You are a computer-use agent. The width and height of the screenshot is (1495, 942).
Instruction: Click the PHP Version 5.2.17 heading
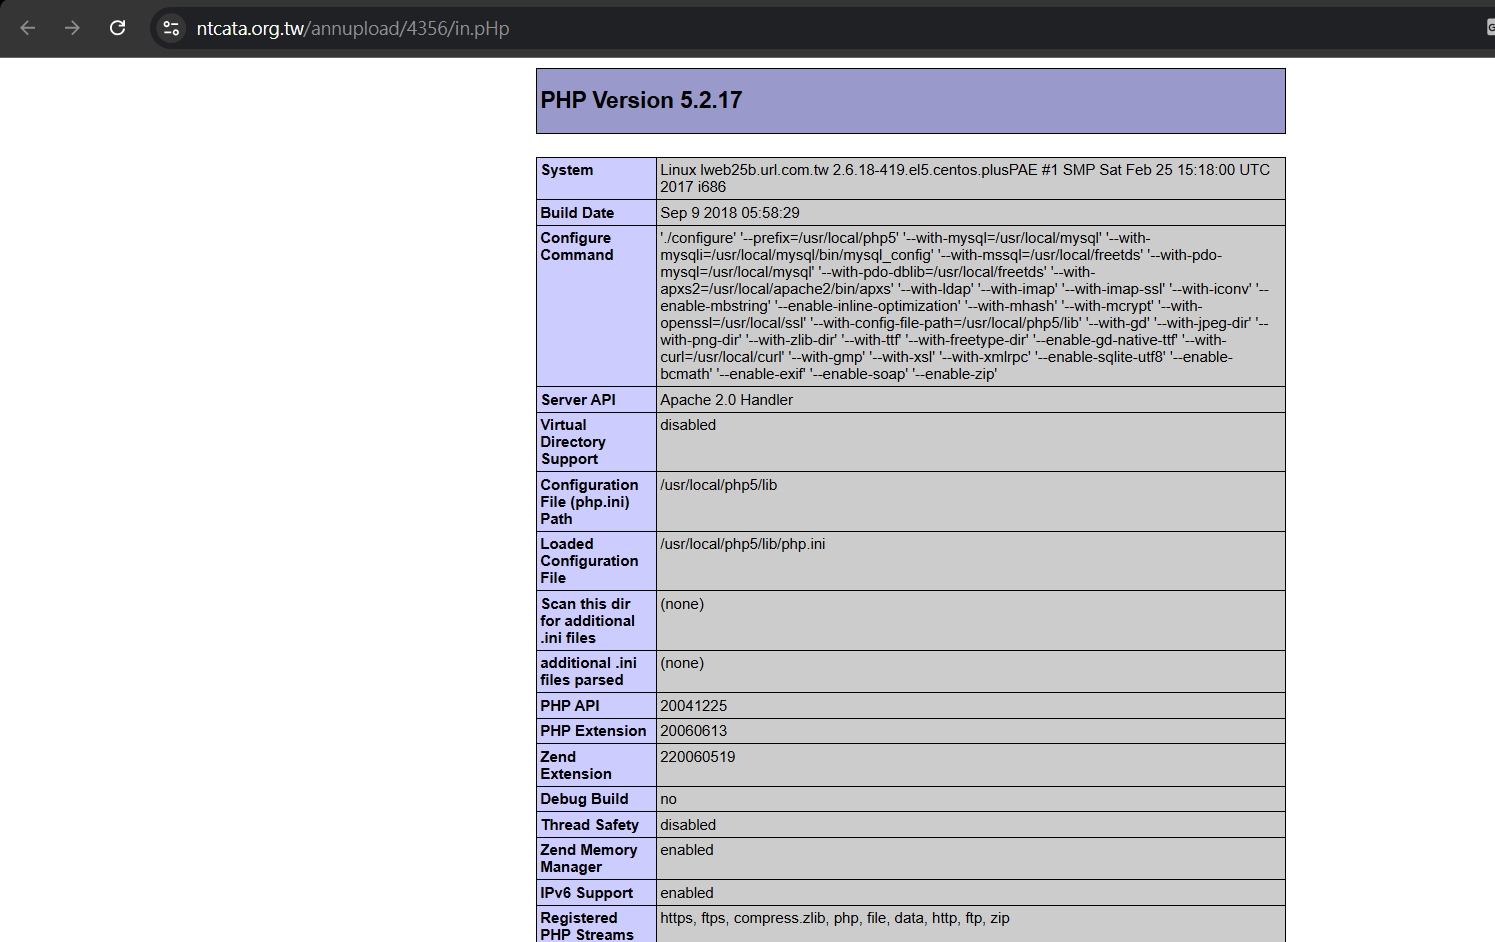click(641, 100)
